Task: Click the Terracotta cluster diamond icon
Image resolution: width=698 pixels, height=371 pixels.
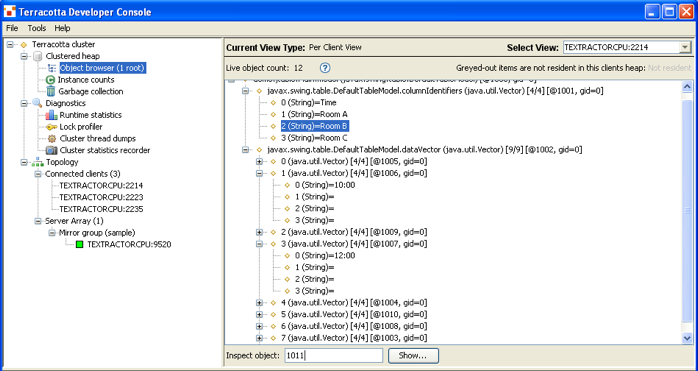Action: tap(24, 45)
